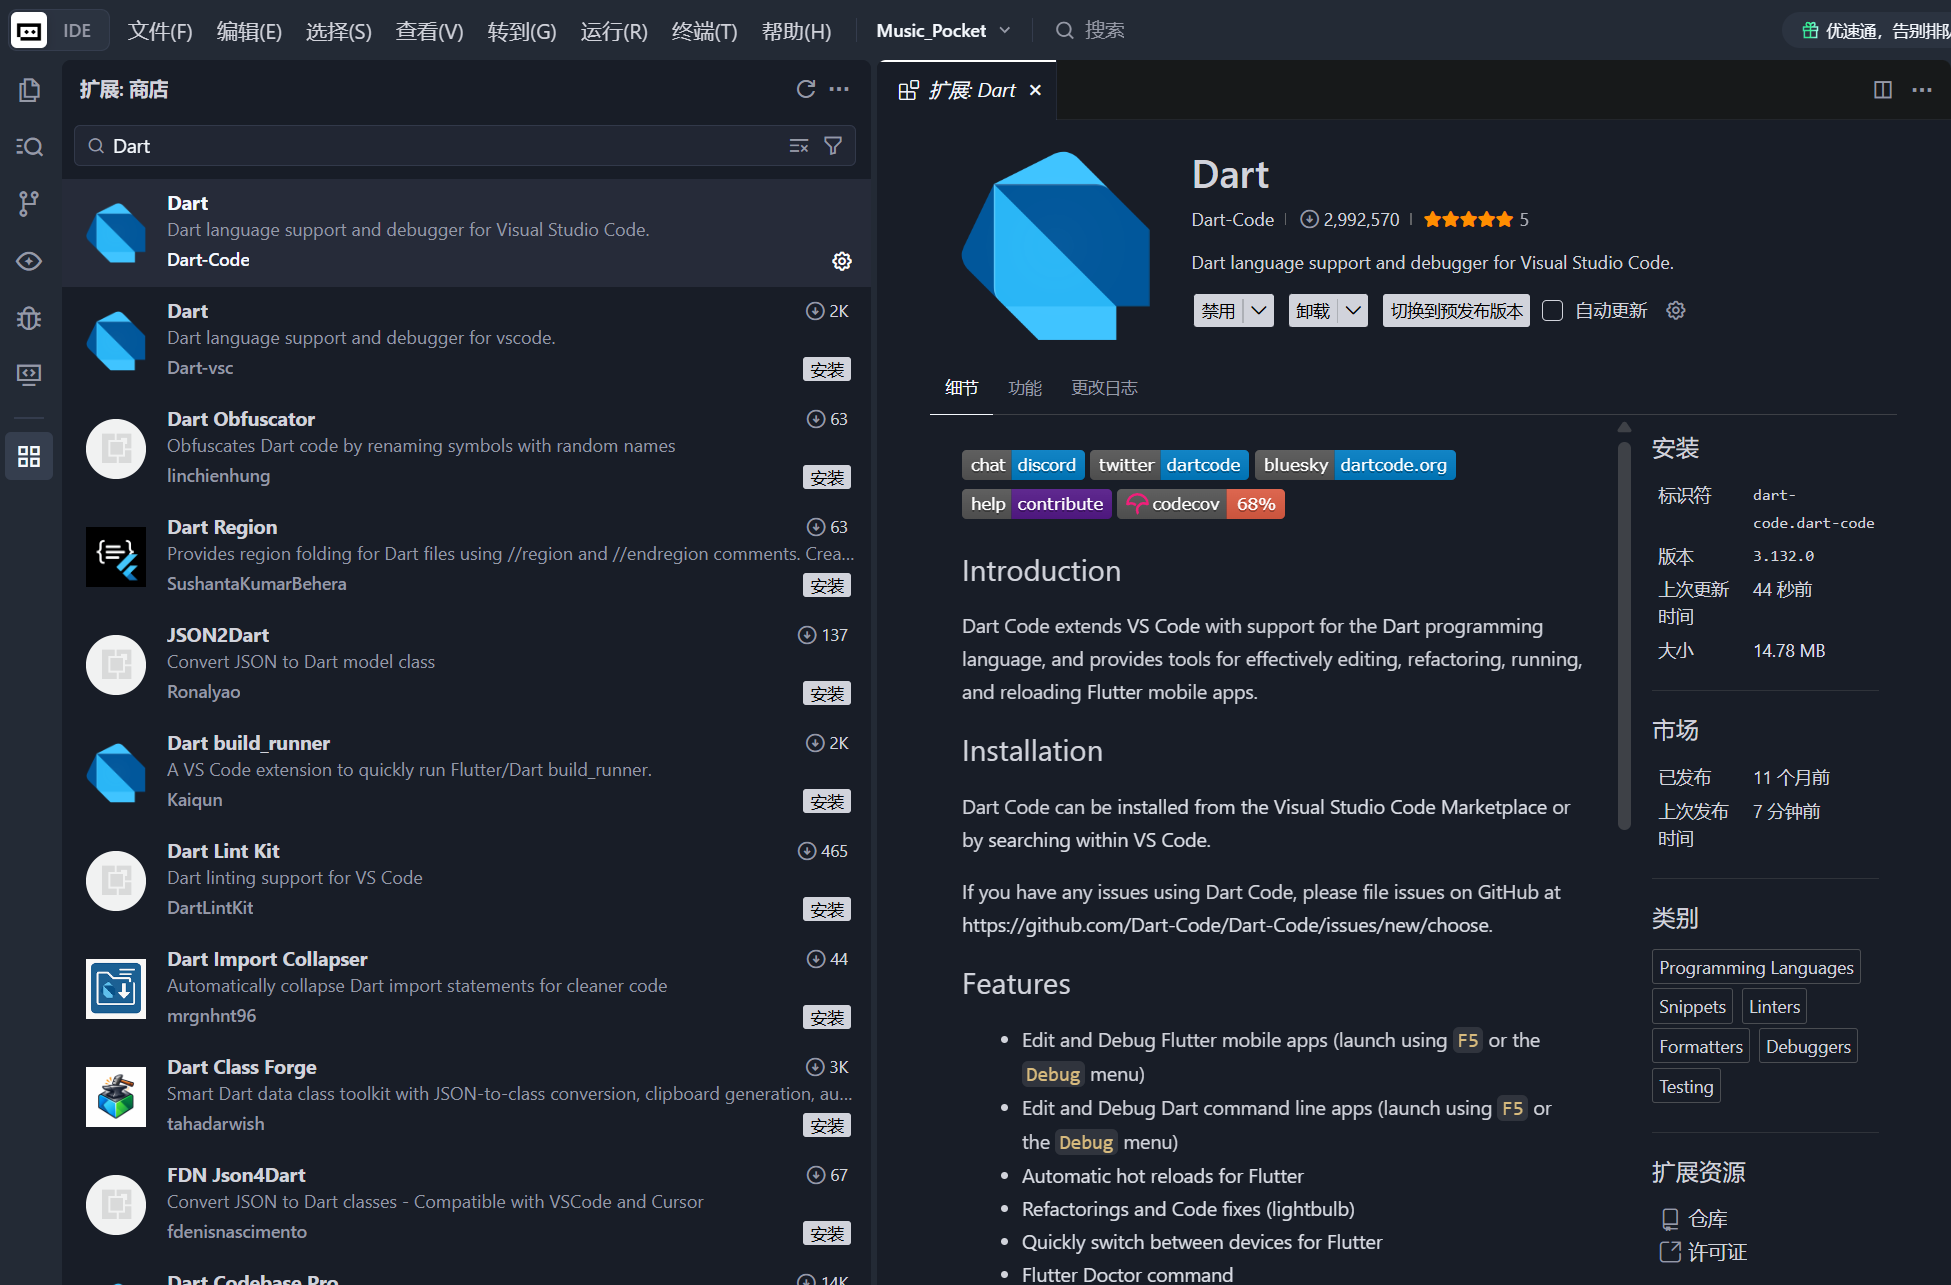Viewport: 1951px width, 1285px height.
Task: Open the Remote Explorer monitor icon
Action: coord(29,375)
